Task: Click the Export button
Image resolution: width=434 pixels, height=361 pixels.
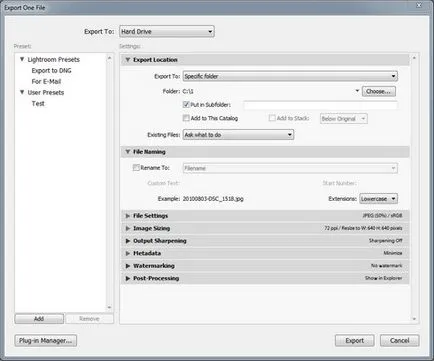Action: [x=354, y=341]
